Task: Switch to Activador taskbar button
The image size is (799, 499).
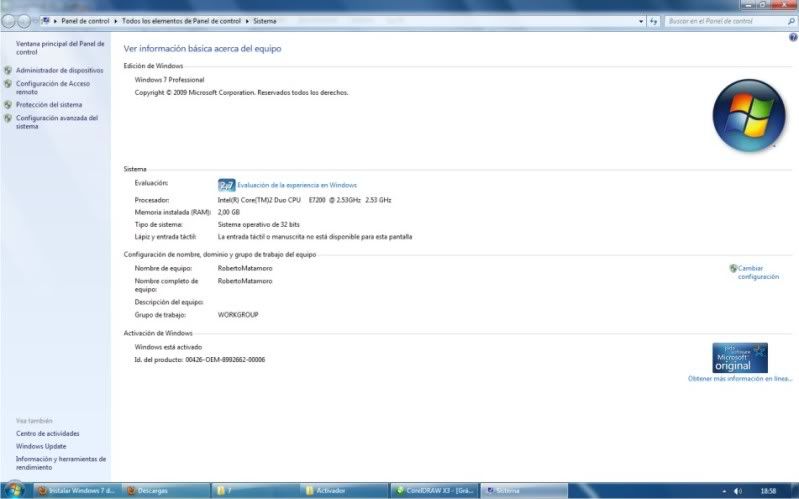Action: pos(344,491)
